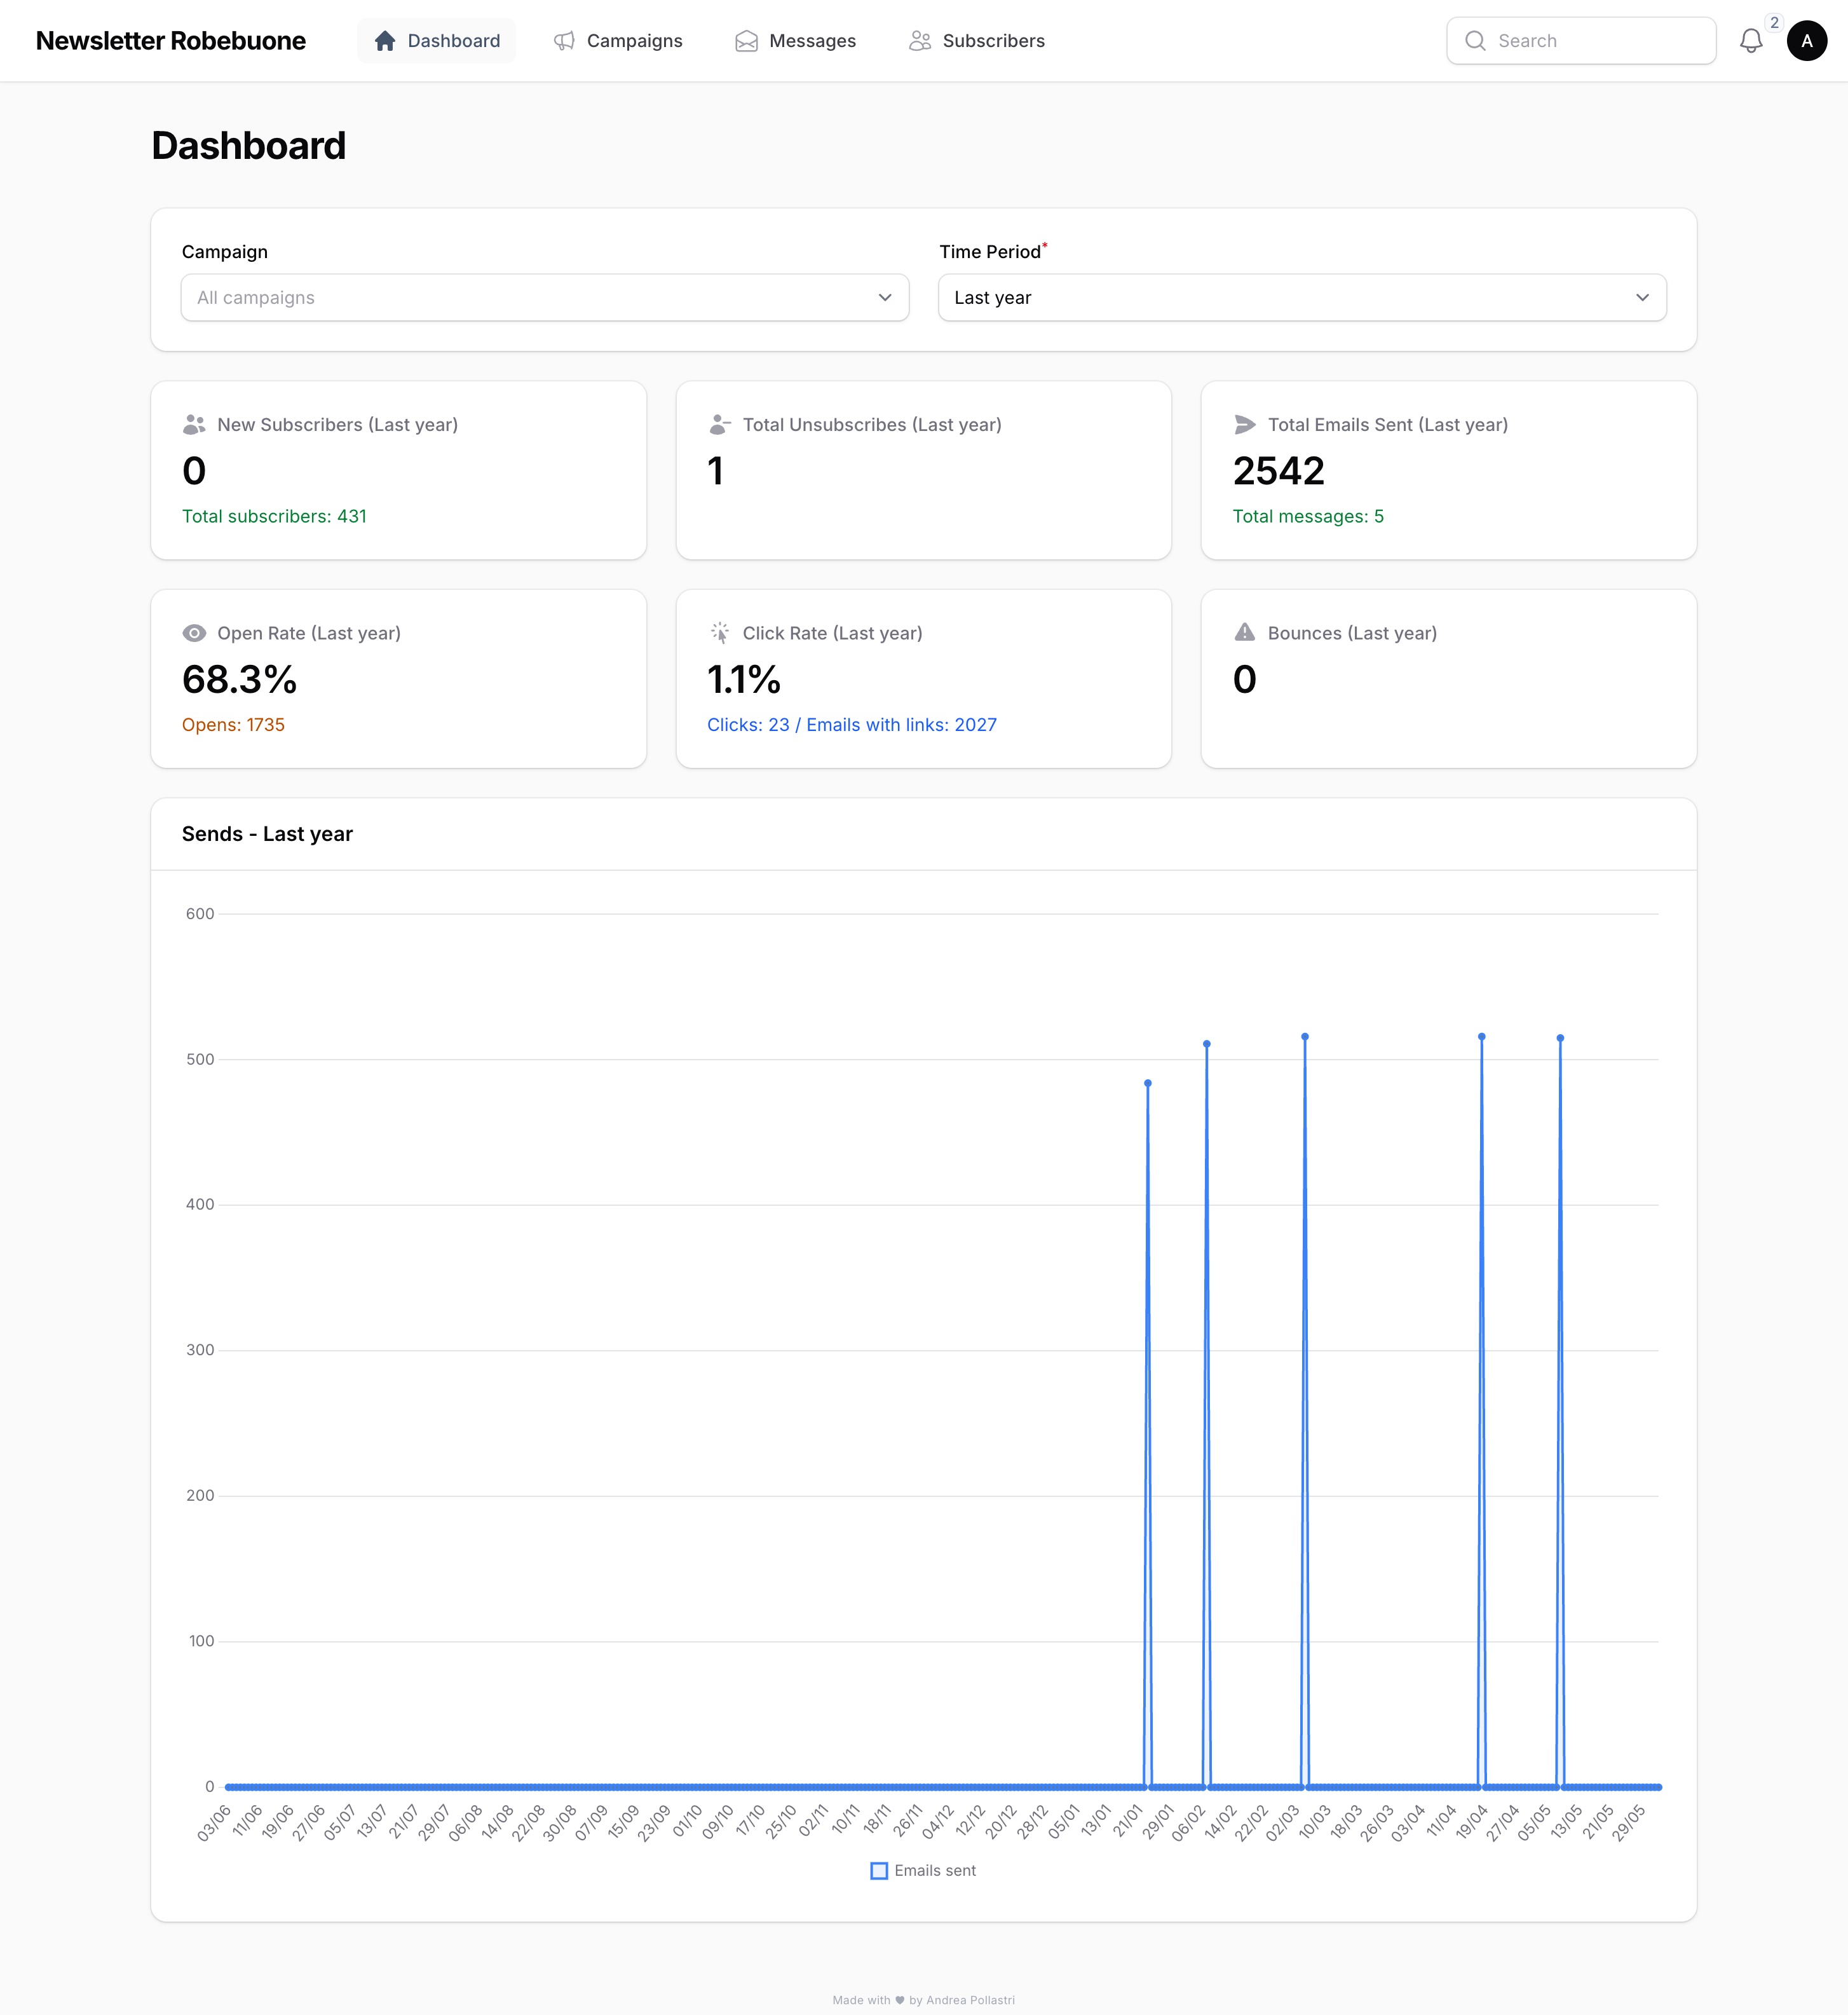Click the Click Rate cursor icon
Screen dimensions: 1848x2015
pos(720,633)
